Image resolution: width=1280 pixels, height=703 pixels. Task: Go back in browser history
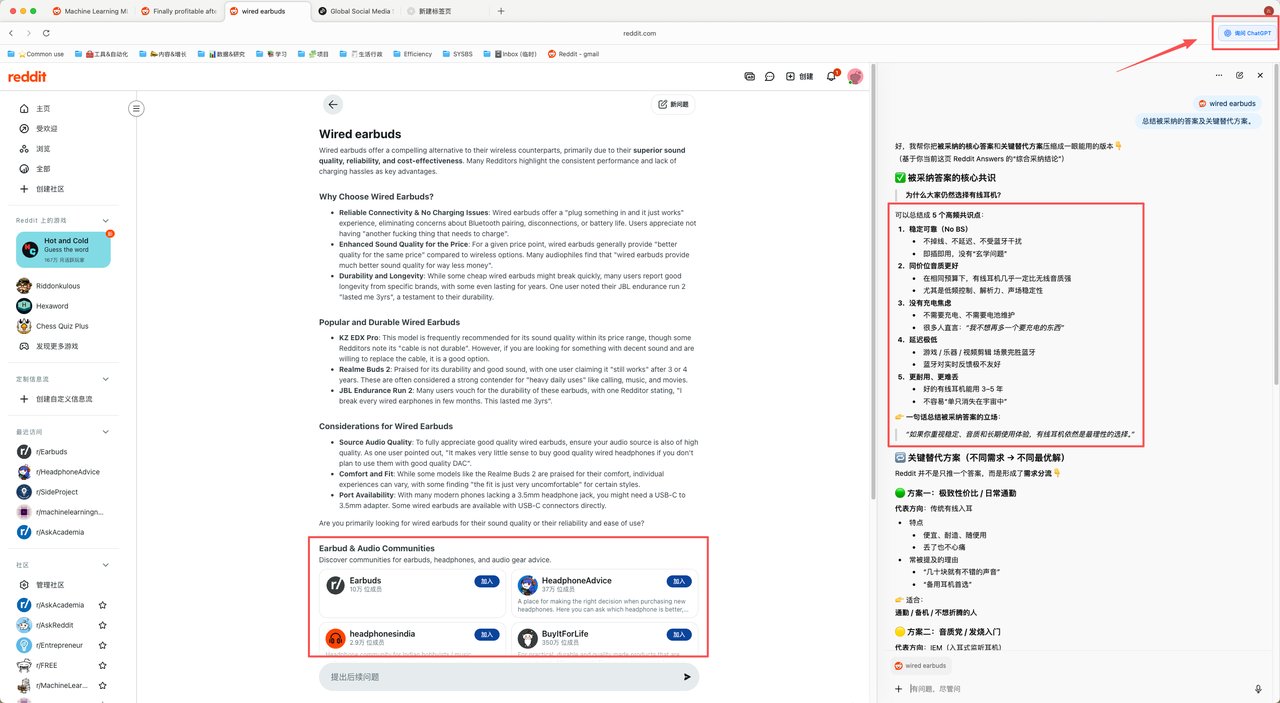pyautogui.click(x=11, y=33)
